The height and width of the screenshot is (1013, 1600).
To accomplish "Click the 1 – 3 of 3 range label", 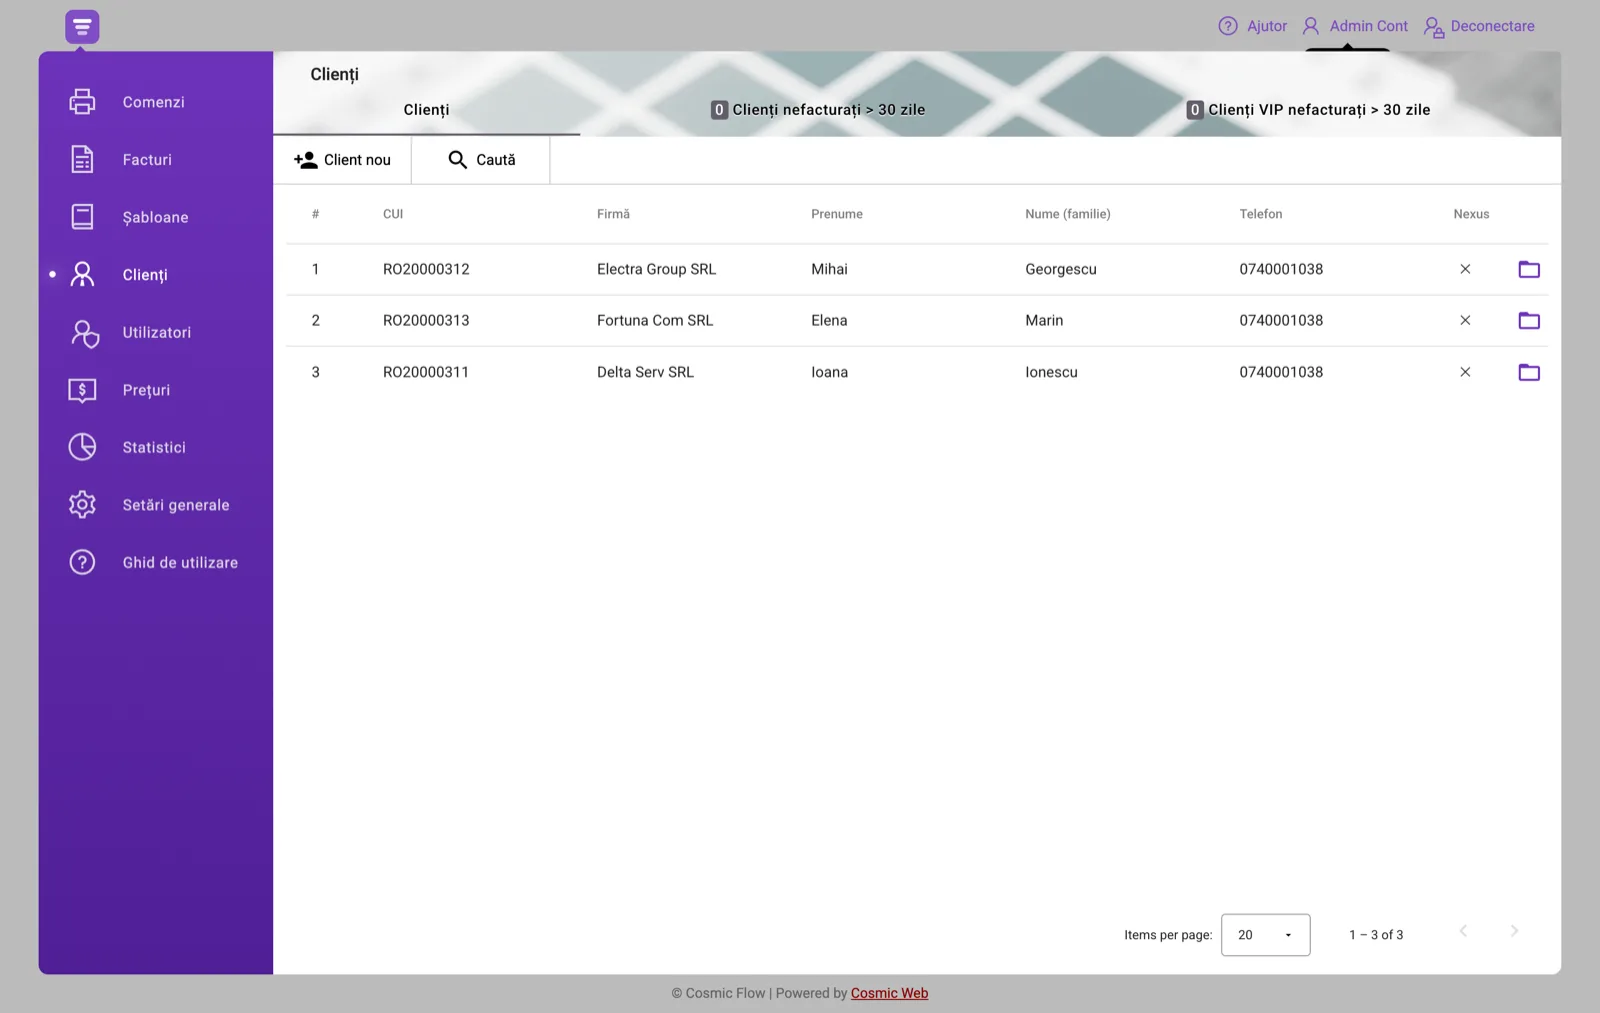I will pos(1376,935).
